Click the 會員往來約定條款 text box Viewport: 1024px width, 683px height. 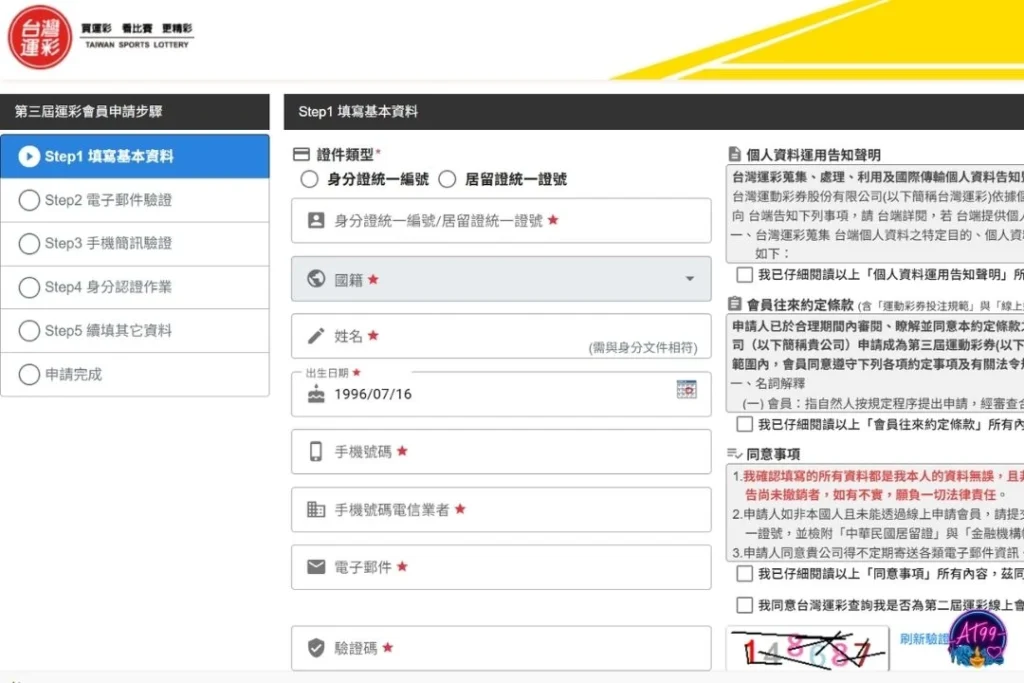point(874,363)
